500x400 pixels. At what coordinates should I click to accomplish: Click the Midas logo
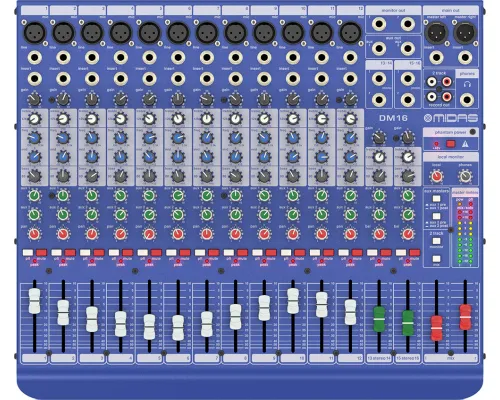pyautogui.click(x=451, y=118)
